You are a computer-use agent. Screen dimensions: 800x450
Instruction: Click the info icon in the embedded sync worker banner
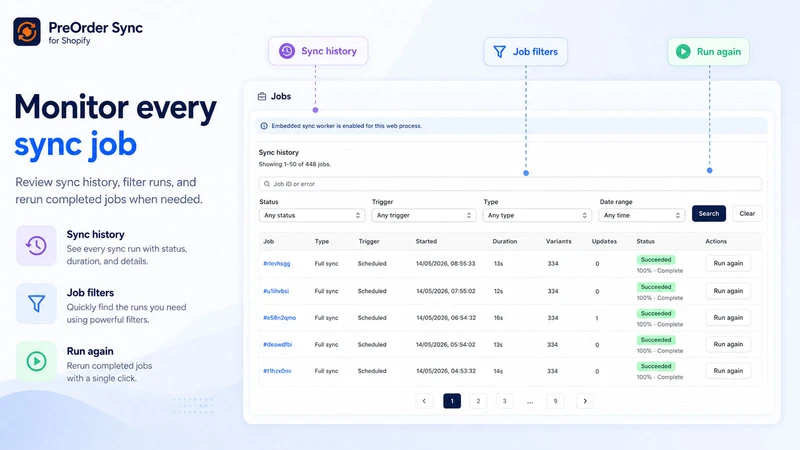264,126
